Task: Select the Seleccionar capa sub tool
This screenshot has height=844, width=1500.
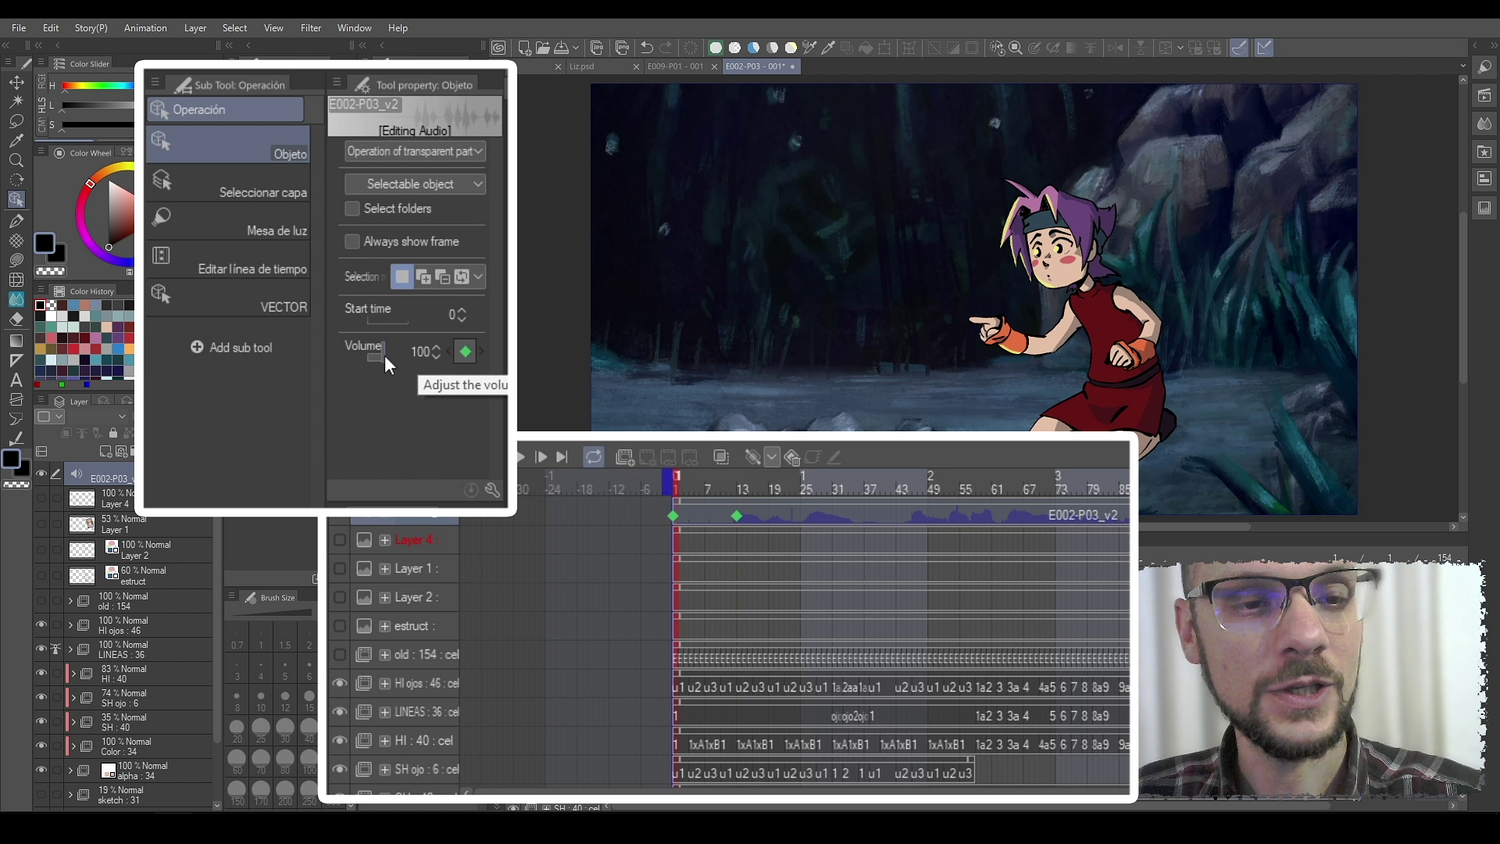Action: tap(228, 182)
